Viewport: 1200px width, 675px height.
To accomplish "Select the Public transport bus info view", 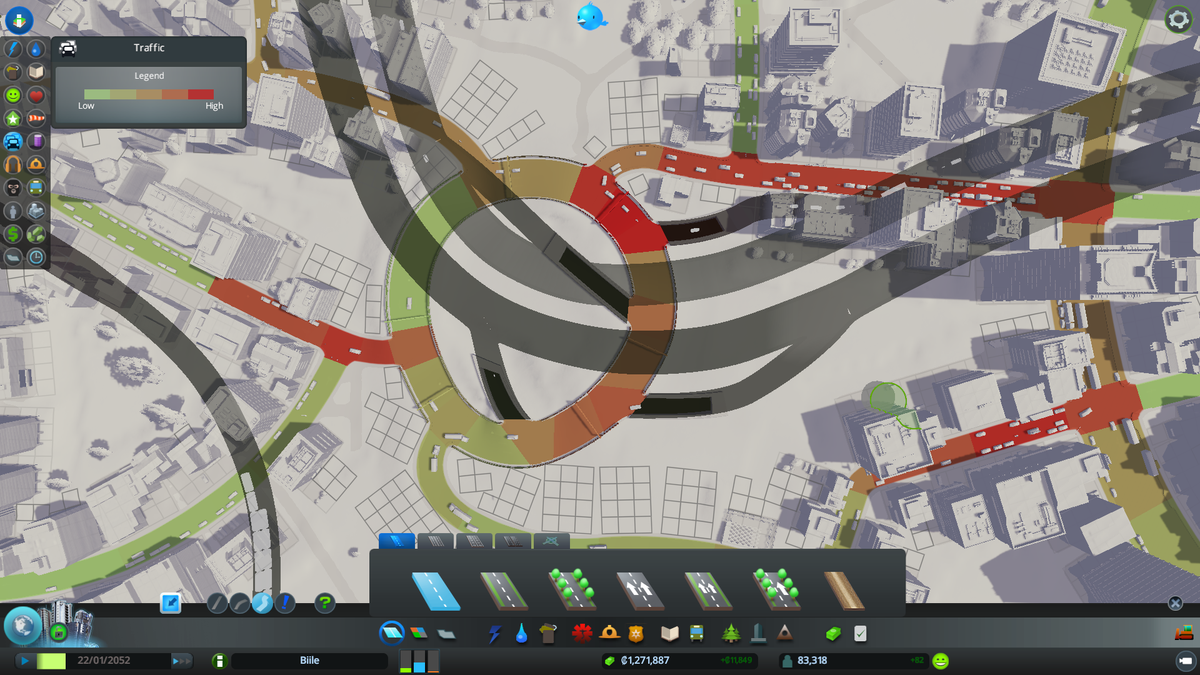I will pyautogui.click(x=36, y=187).
